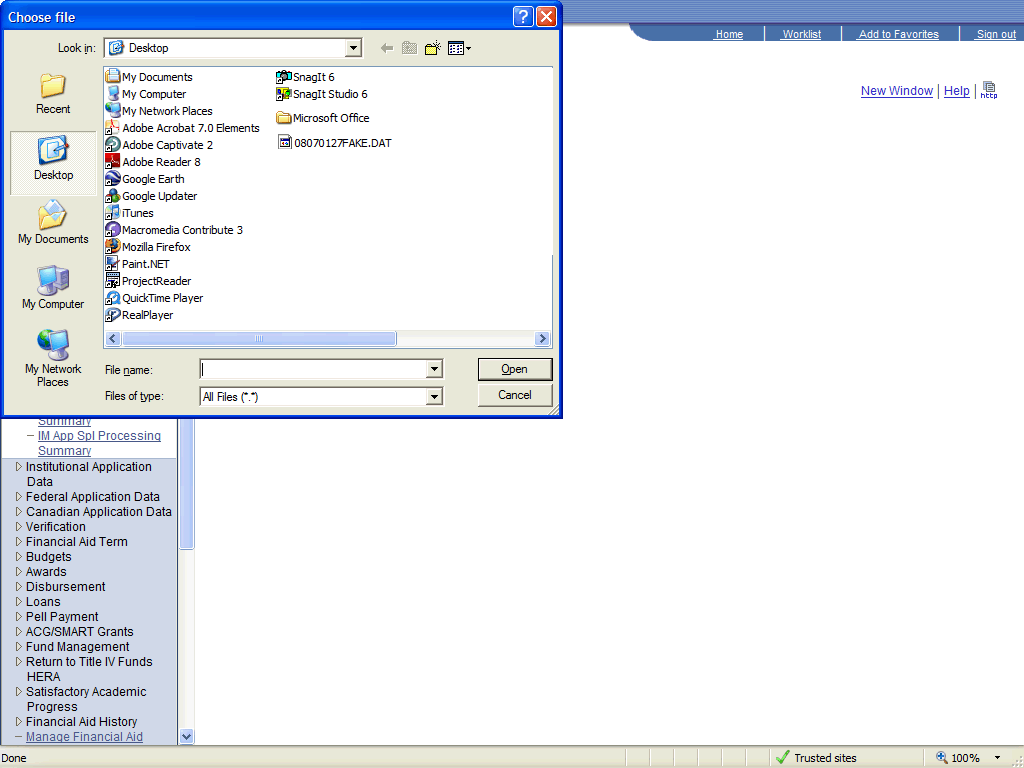
Task: Click the navigation menu's vertical scrollbar thumb
Action: click(186, 484)
